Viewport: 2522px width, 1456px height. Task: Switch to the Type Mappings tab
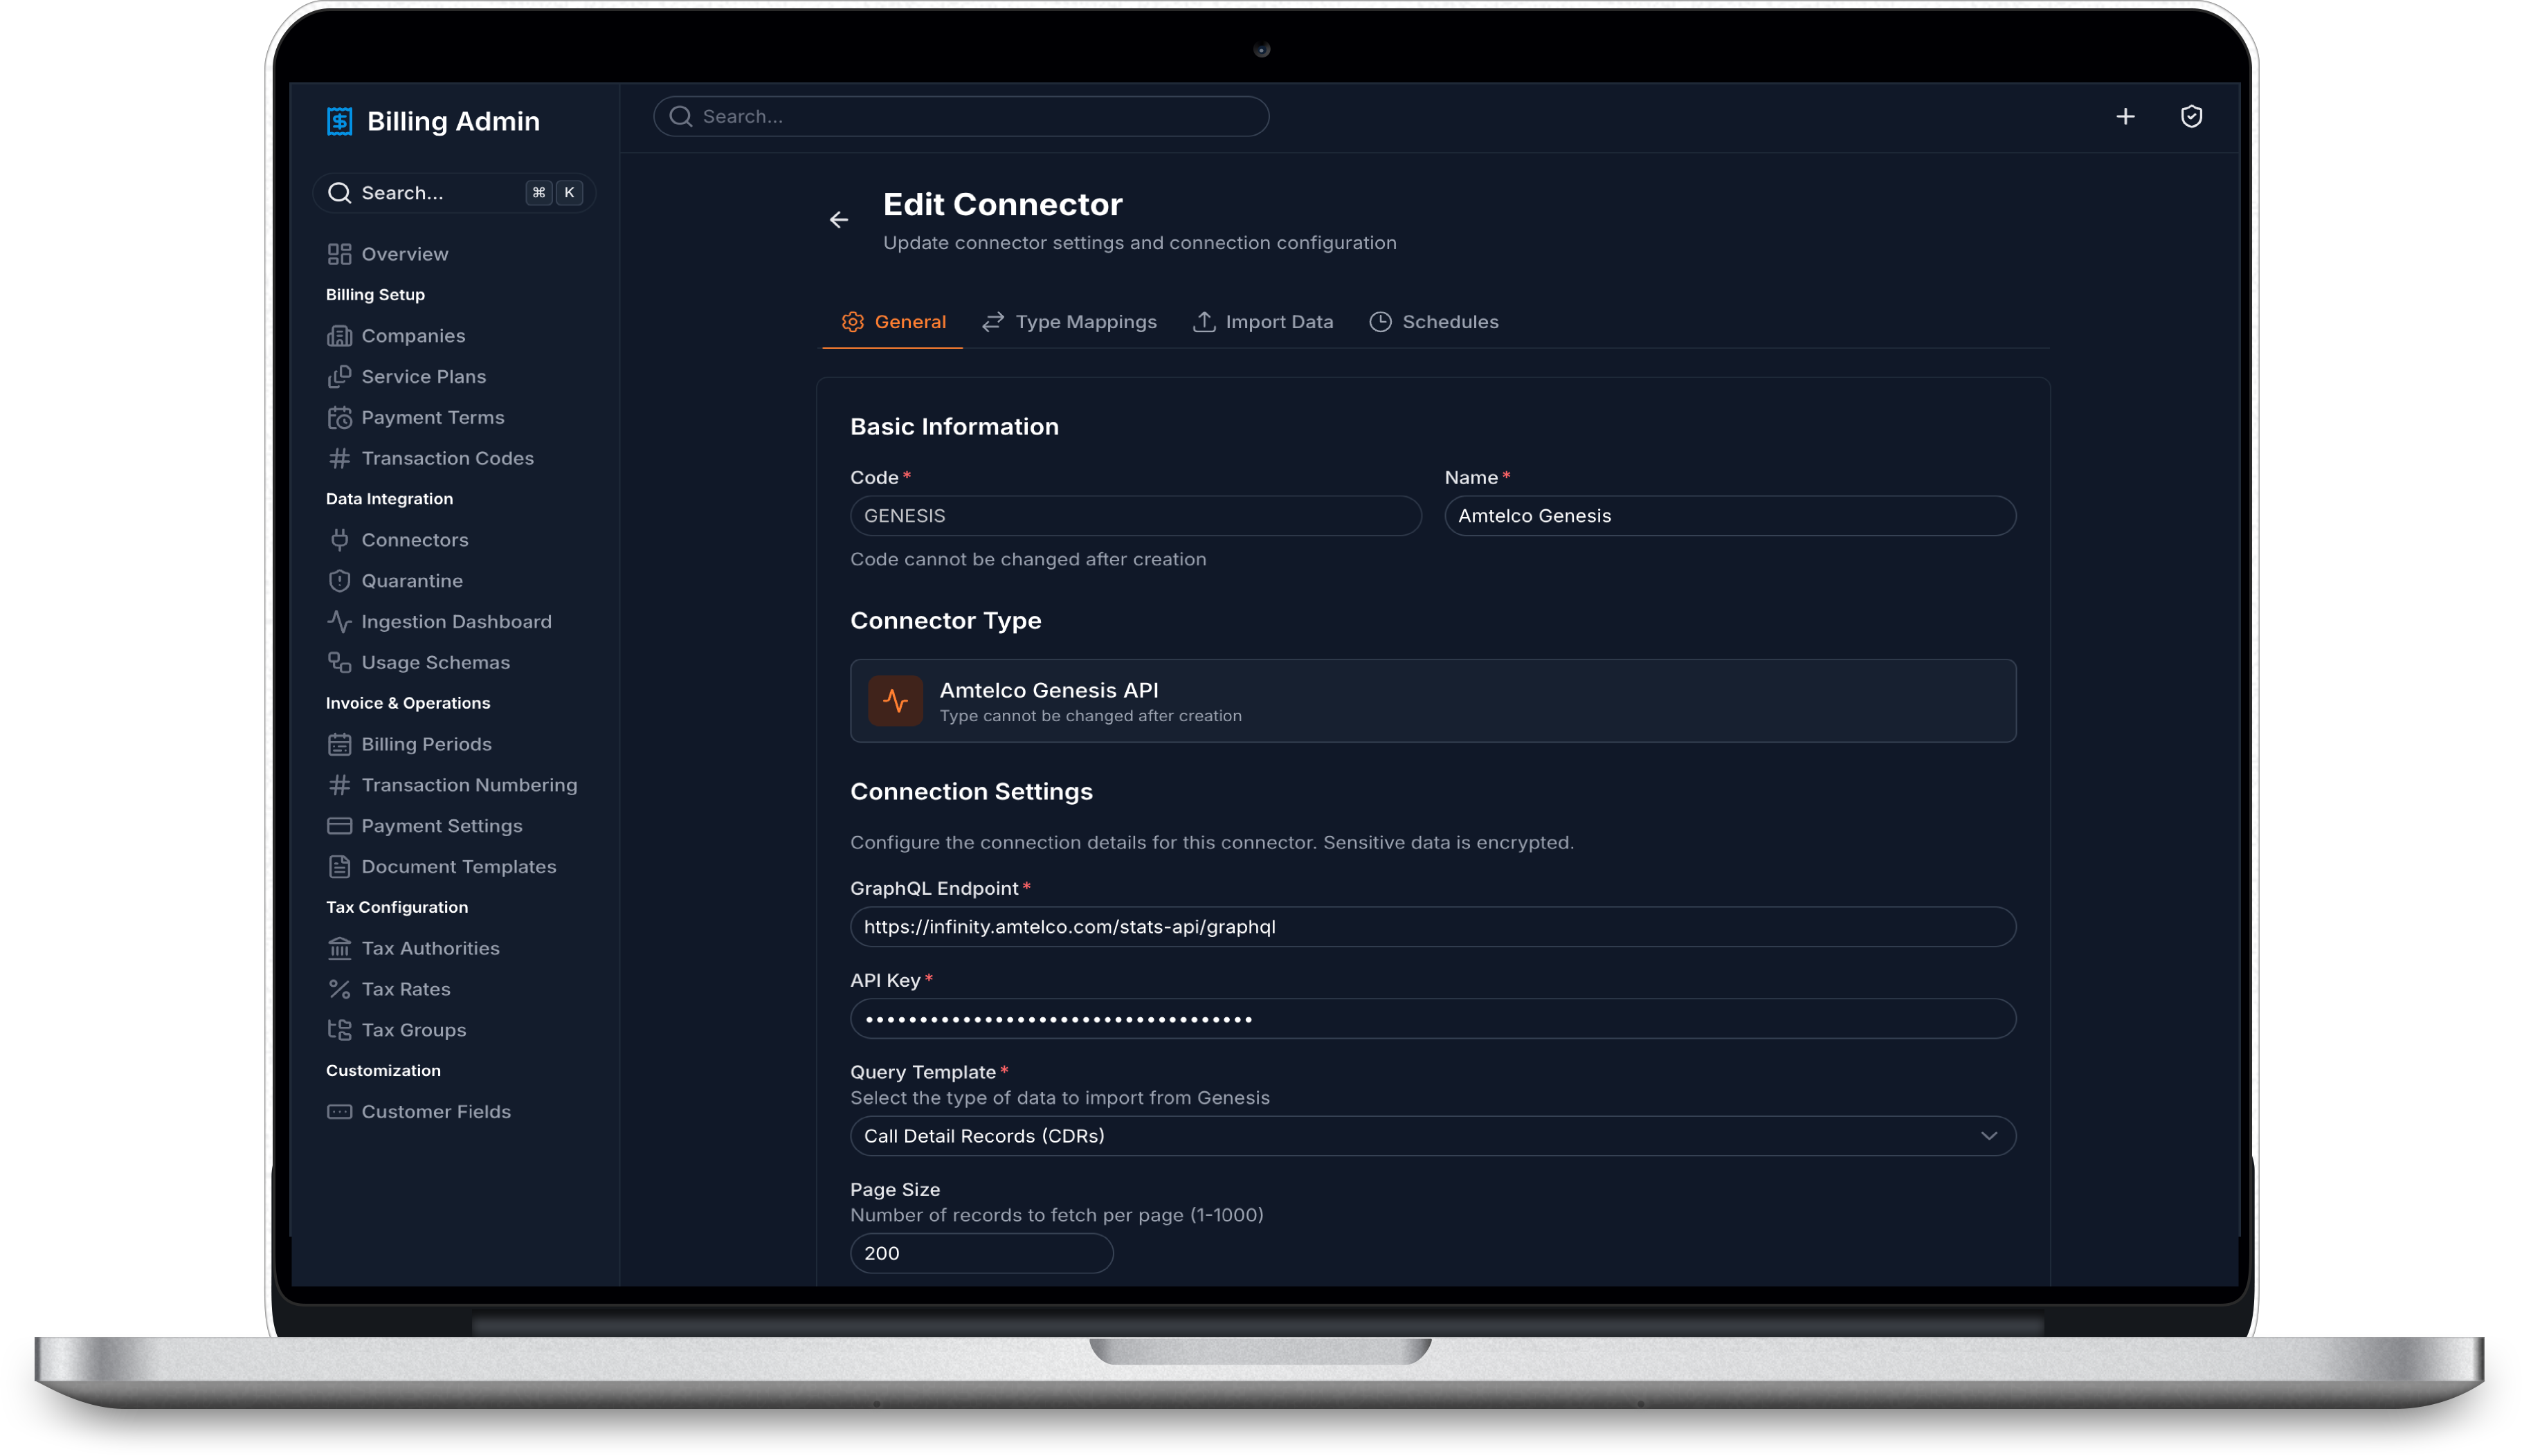coord(1069,322)
